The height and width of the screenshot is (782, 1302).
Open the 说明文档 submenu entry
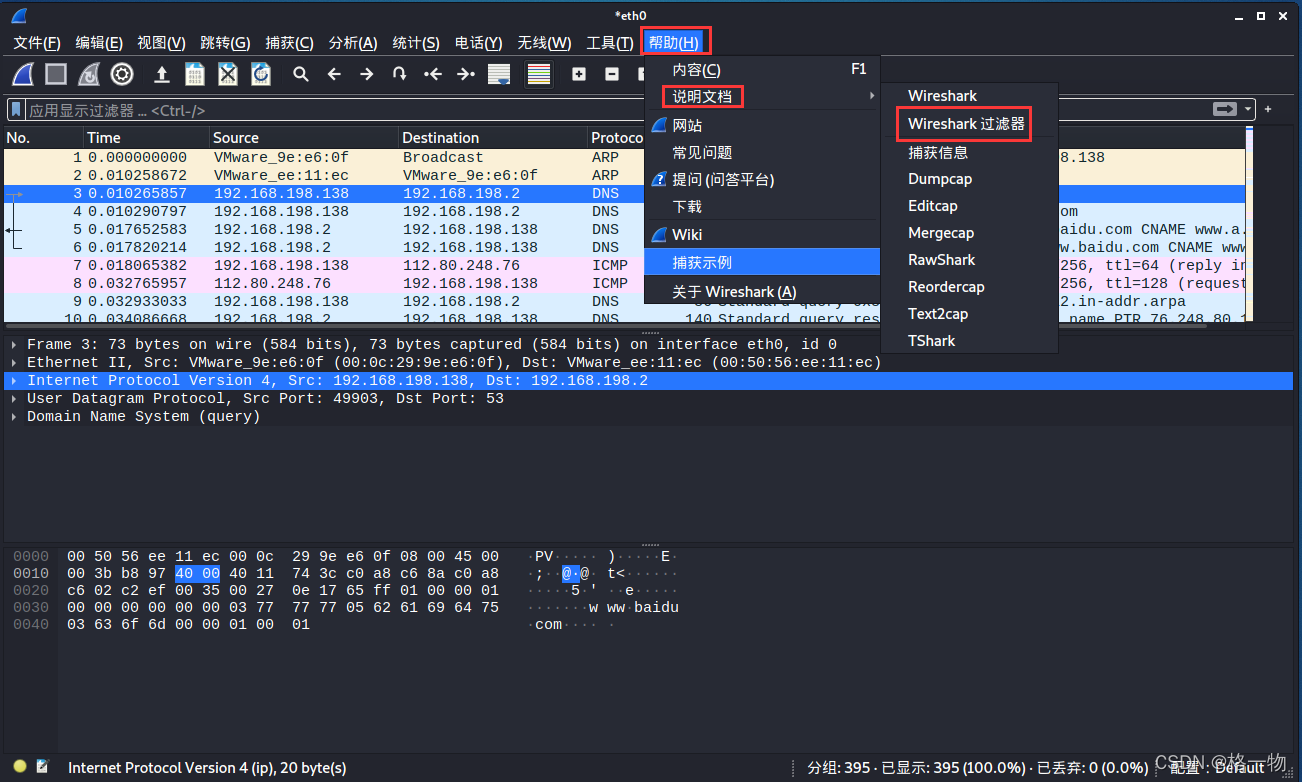(x=762, y=96)
